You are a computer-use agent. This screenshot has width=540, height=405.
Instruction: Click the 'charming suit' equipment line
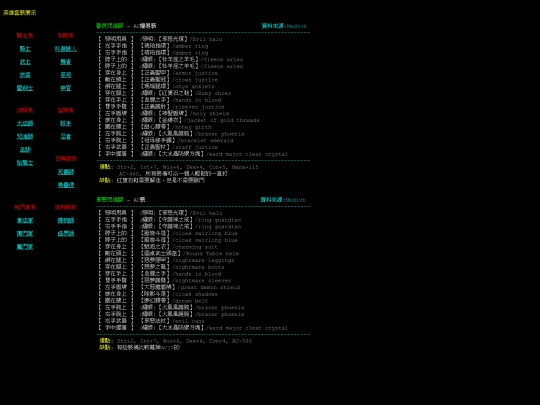158,247
